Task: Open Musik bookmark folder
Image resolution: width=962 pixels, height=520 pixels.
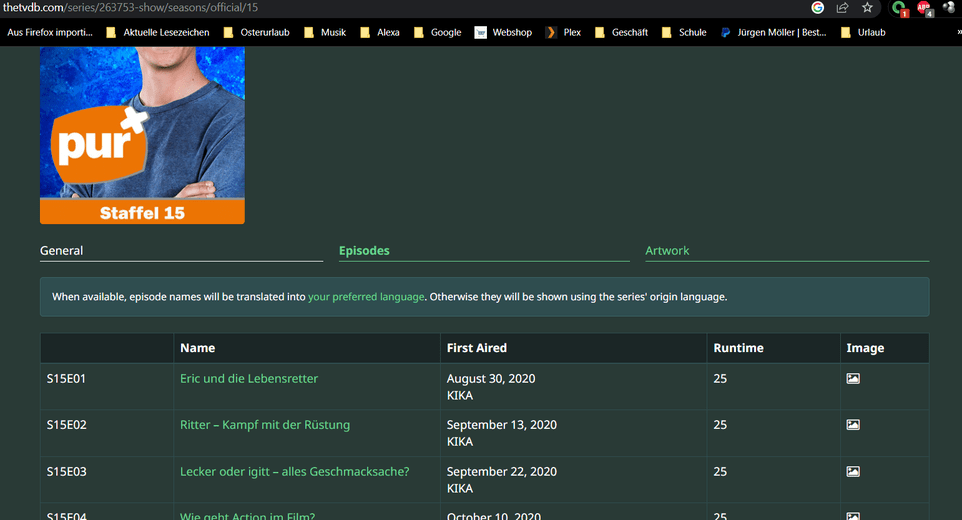Action: pyautogui.click(x=325, y=32)
